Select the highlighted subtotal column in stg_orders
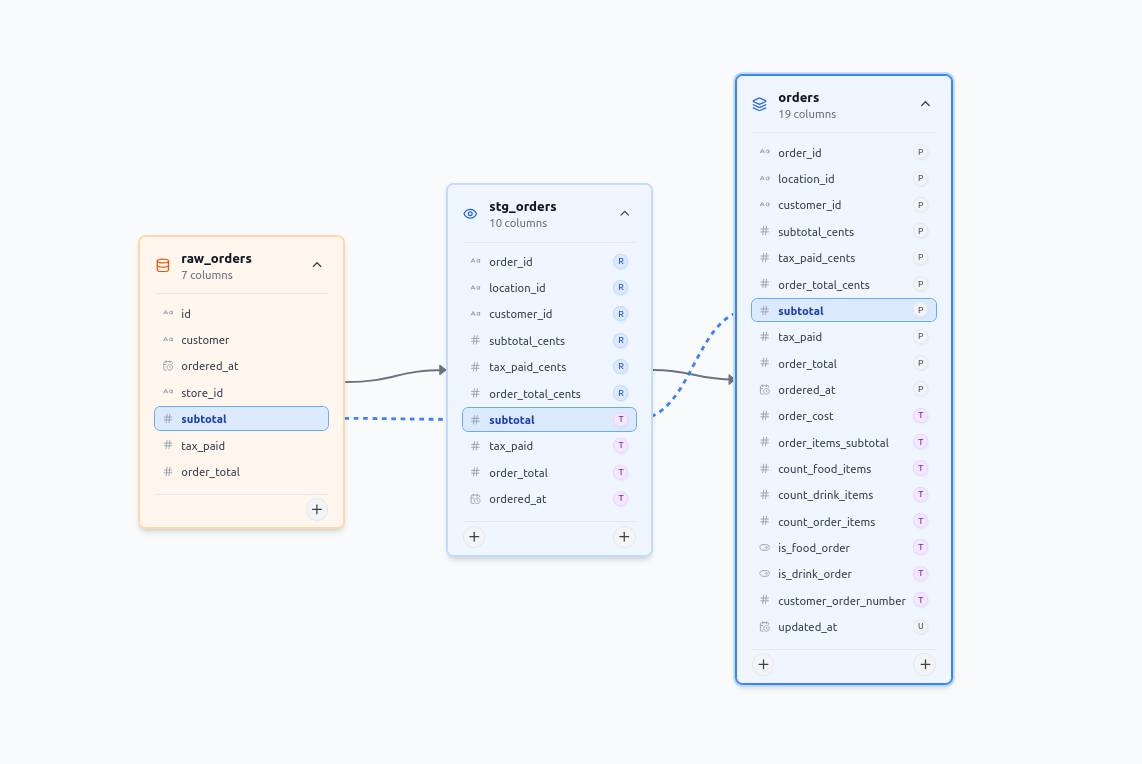Screen dimensions: 1142x764 (549, 420)
